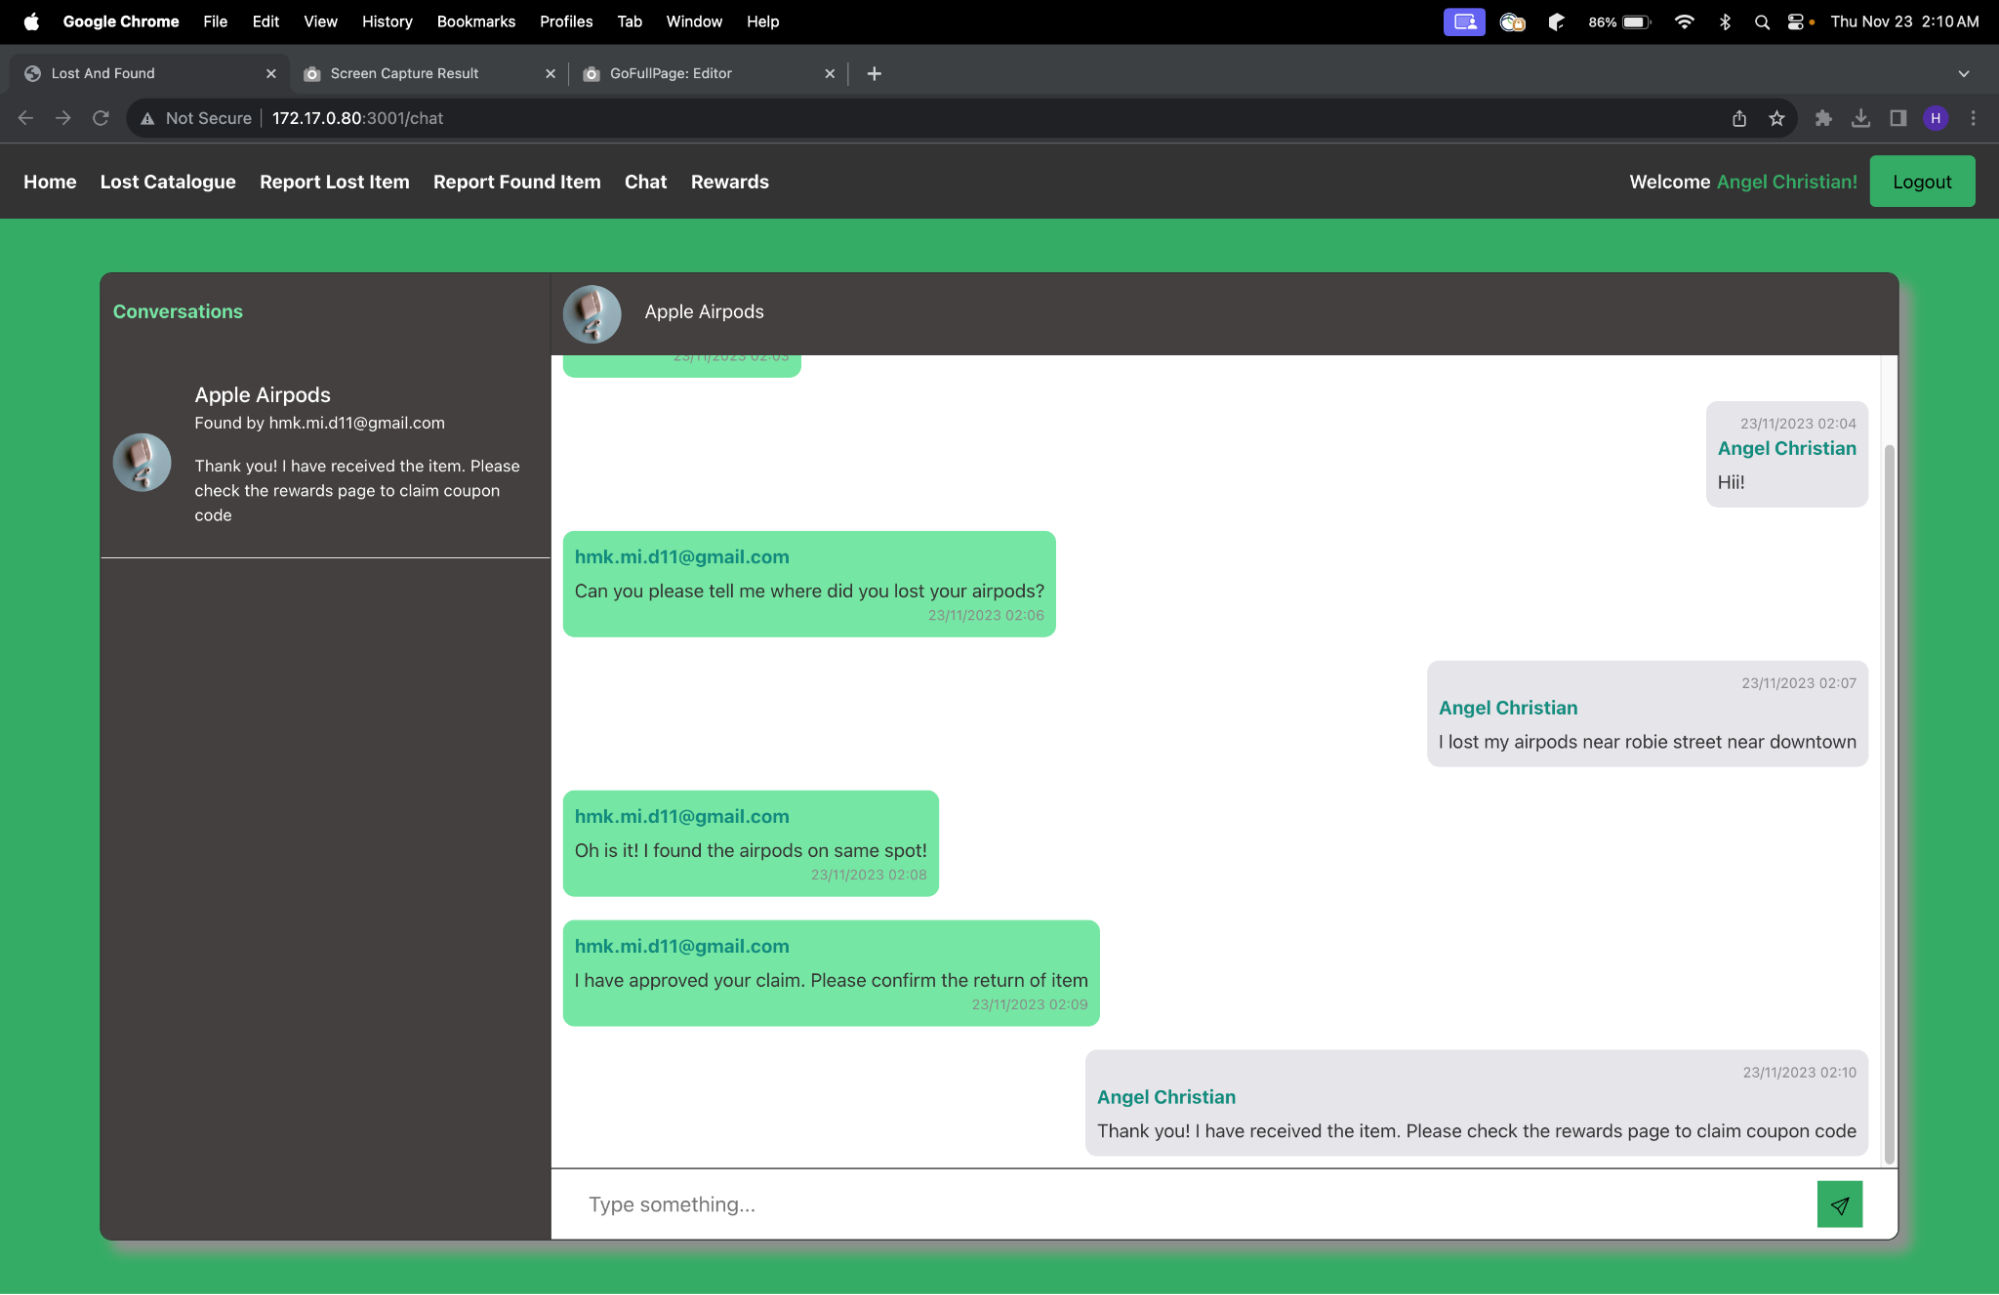The width and height of the screenshot is (1999, 1295).
Task: Reload the page
Action: (x=100, y=118)
